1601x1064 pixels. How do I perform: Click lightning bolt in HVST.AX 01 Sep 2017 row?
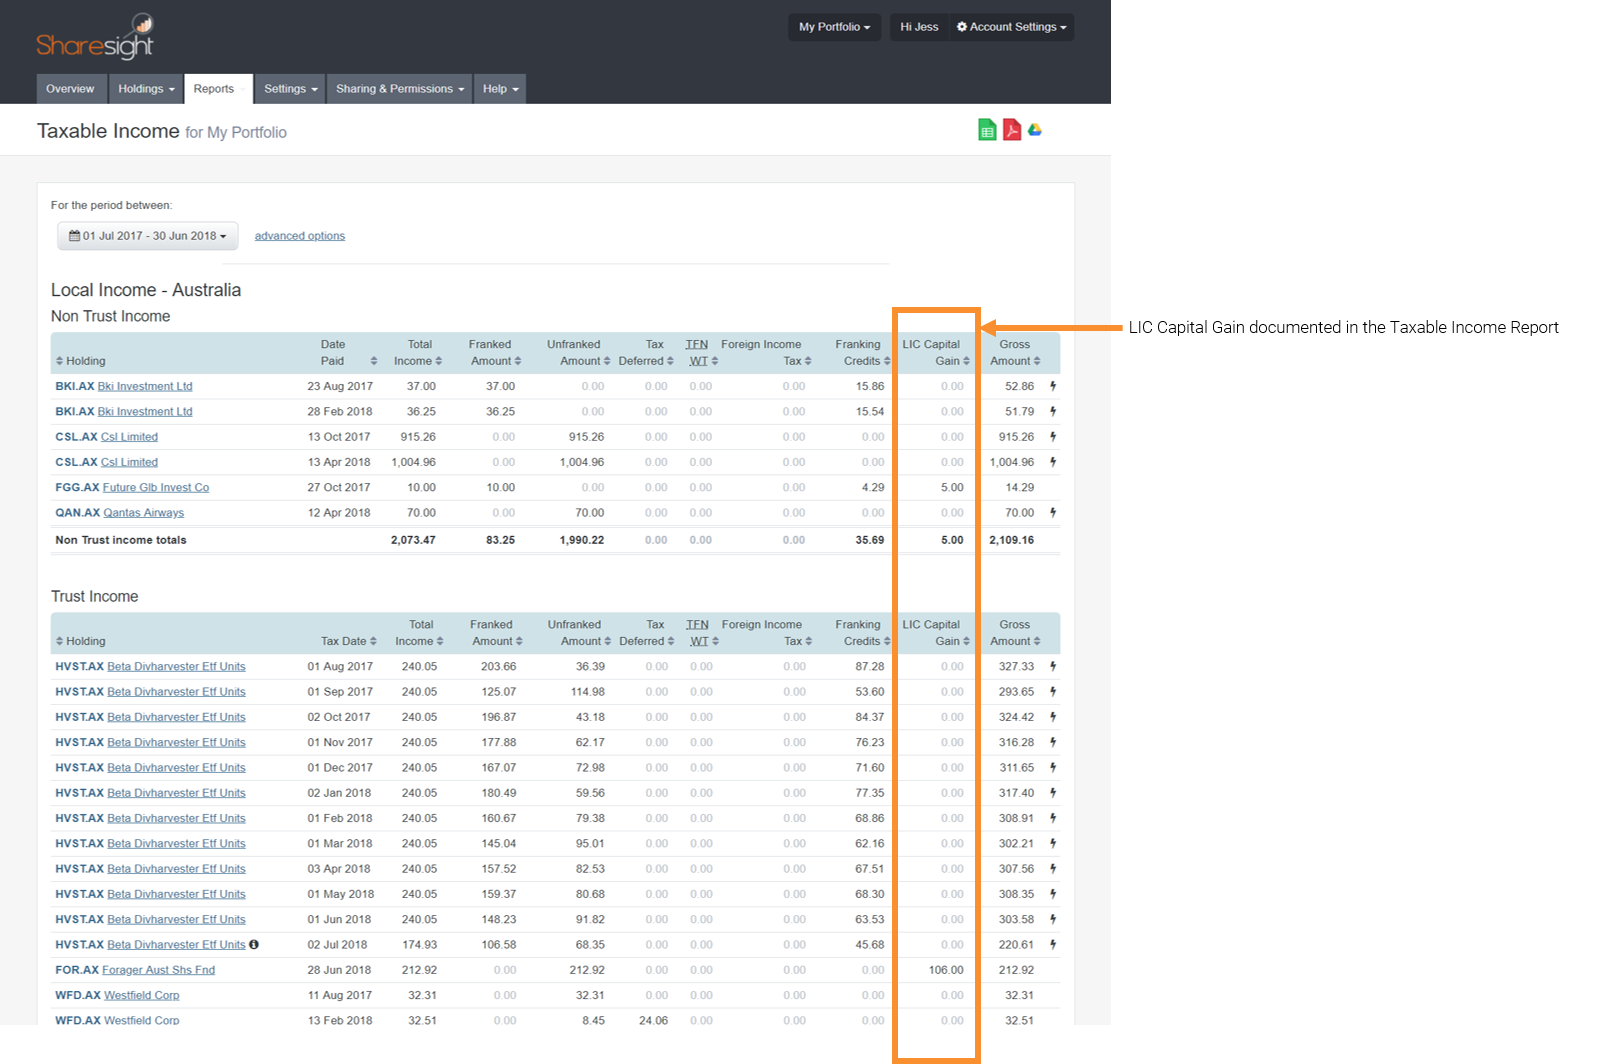(x=1053, y=692)
